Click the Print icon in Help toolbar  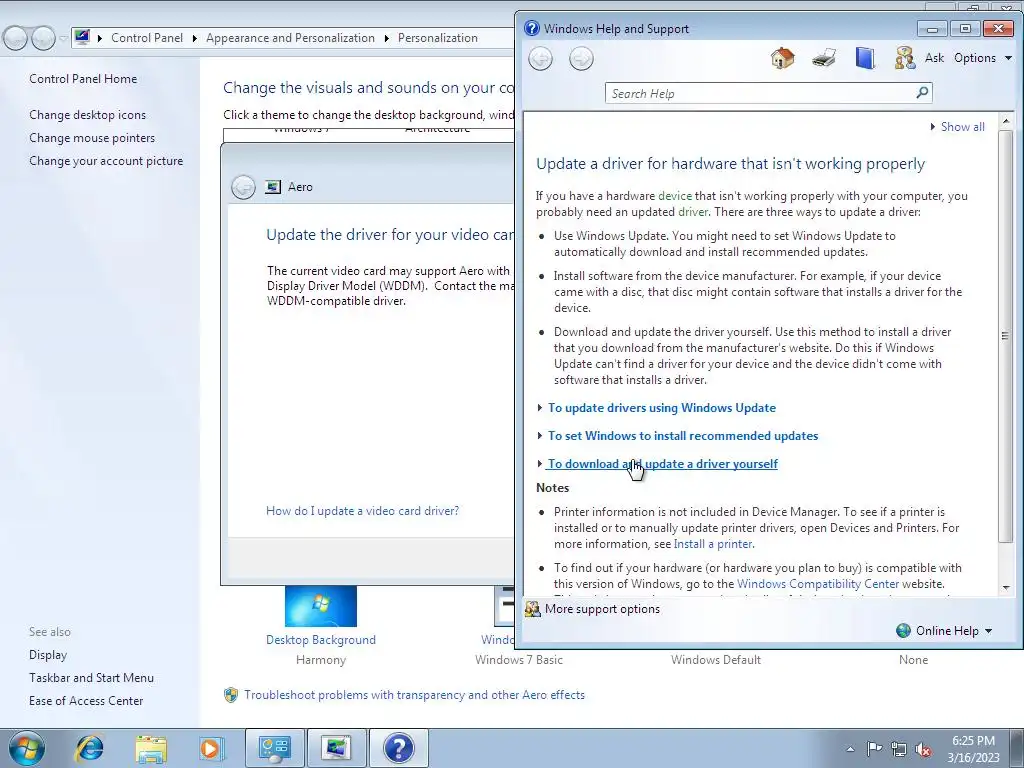click(824, 58)
